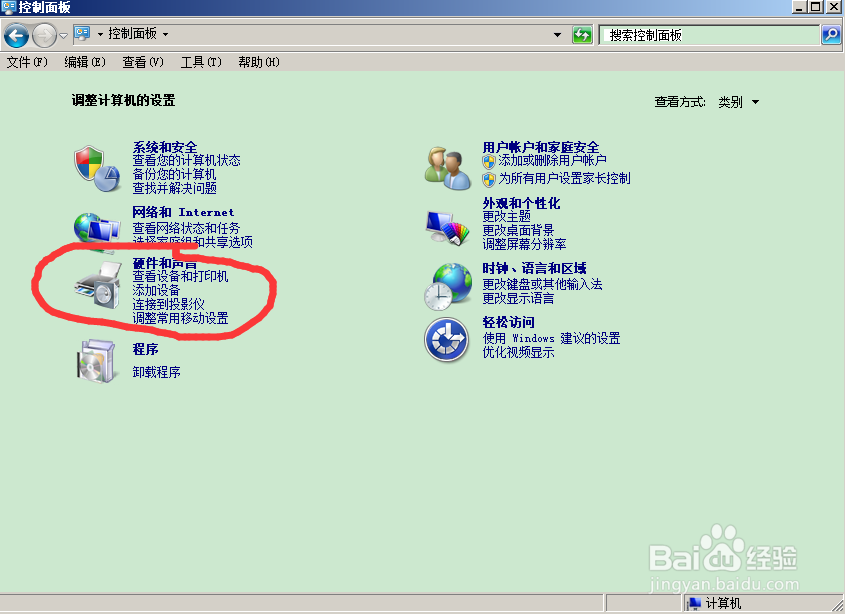This screenshot has height=614, width=845.
Task: Open the recent pages dropdown beside navigation arrows
Action: click(x=63, y=36)
